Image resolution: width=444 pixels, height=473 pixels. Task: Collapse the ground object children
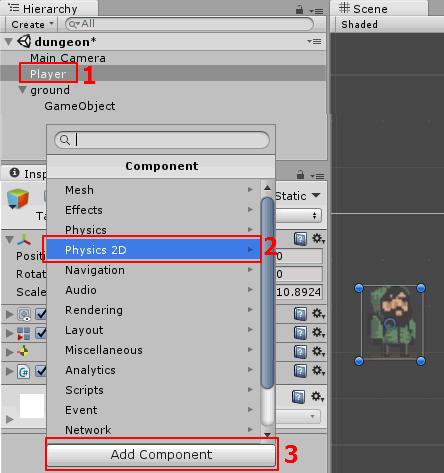point(23,90)
